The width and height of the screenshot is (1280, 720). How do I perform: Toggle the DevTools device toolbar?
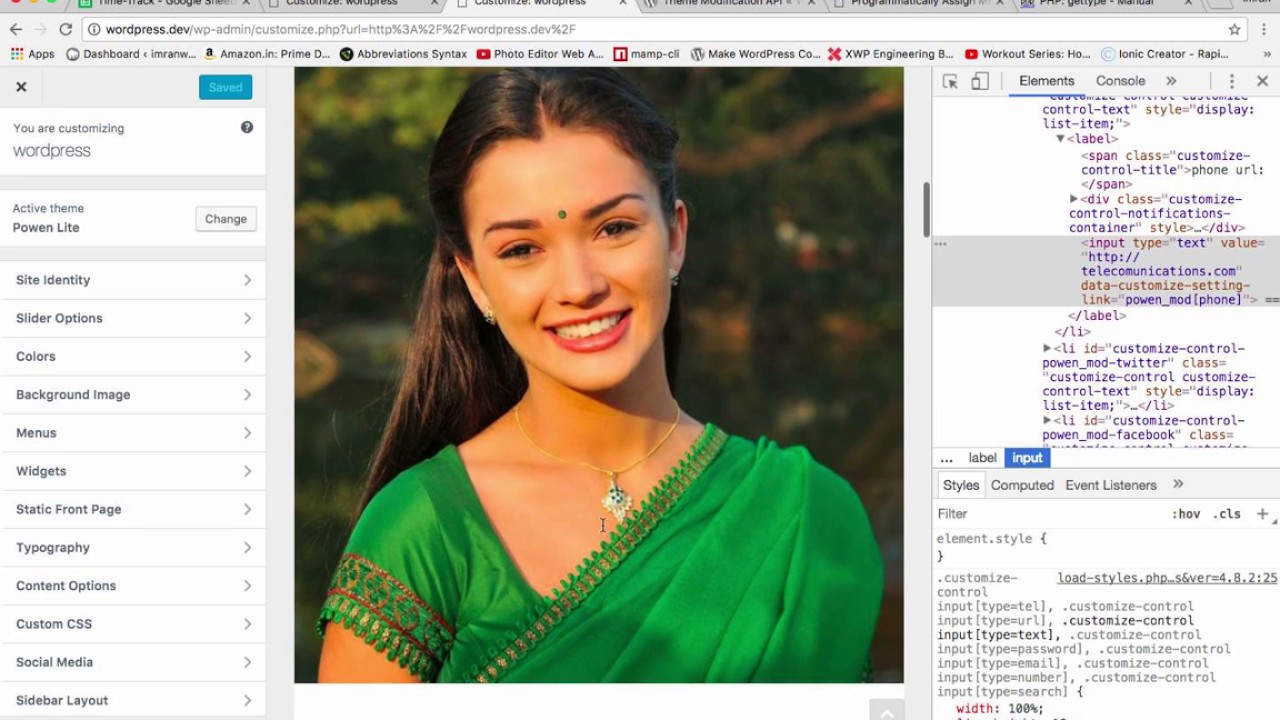point(980,81)
